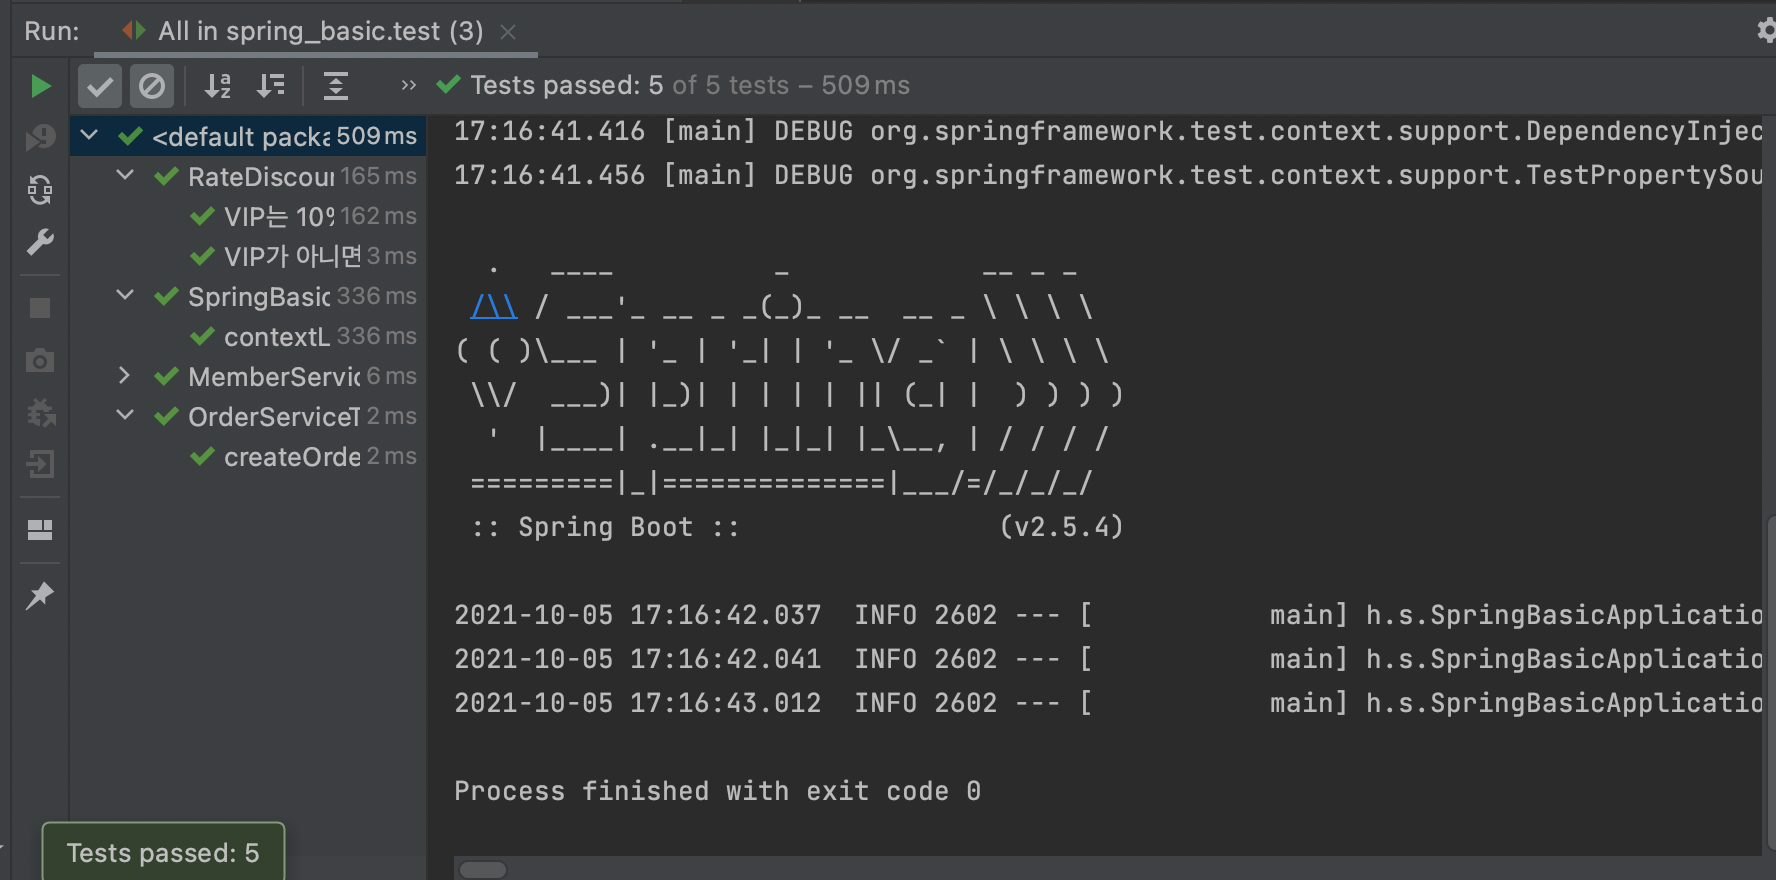Click the green Rerun tests play button

[x=40, y=87]
